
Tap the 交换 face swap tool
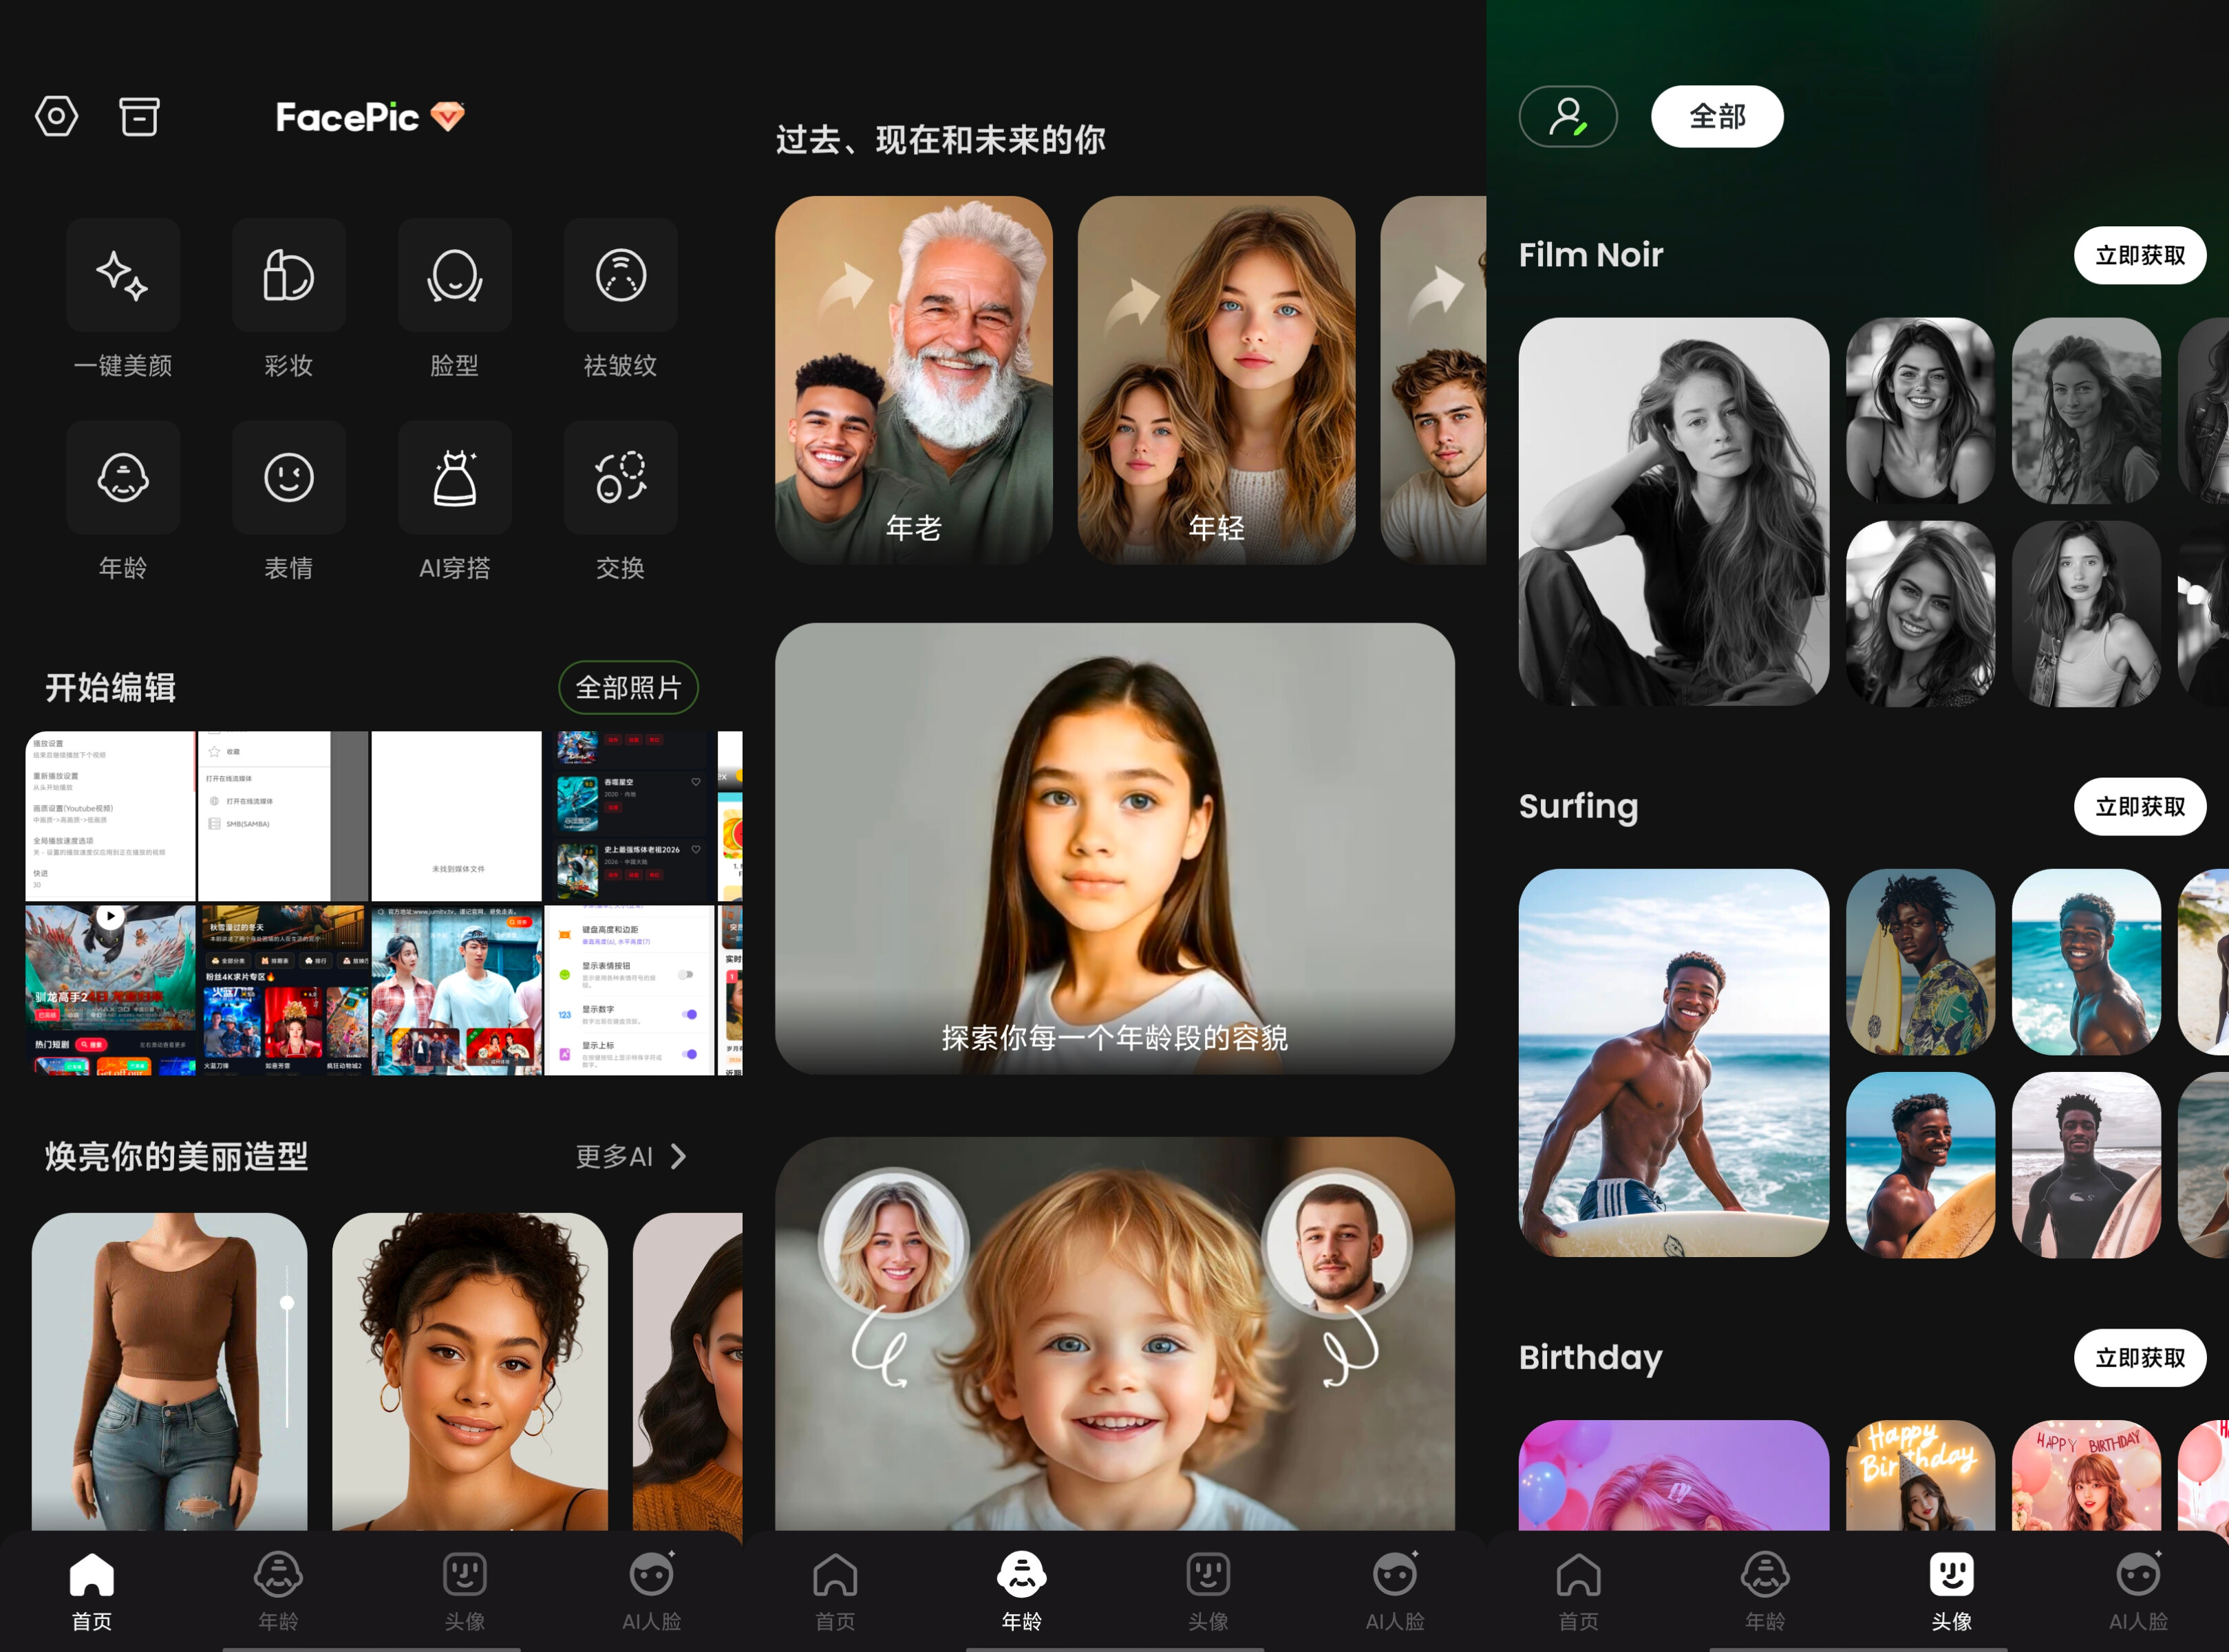click(620, 478)
